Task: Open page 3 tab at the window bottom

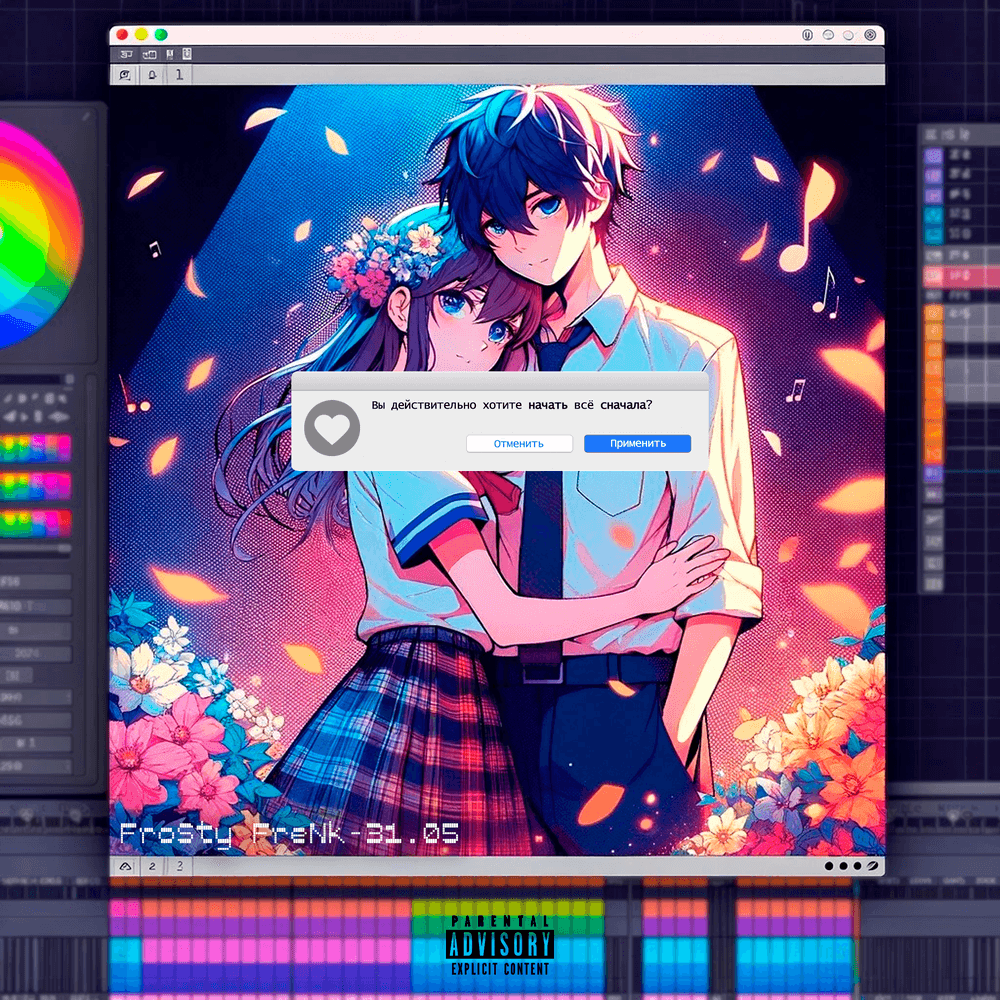Action: 179,867
